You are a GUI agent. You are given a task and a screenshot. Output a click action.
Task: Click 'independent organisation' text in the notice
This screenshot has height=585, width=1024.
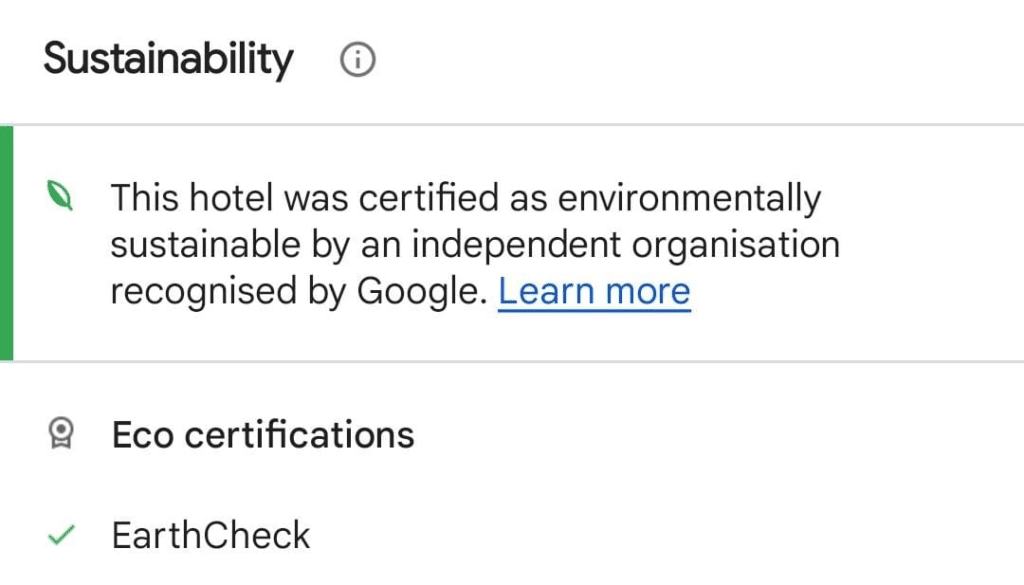[626, 245]
